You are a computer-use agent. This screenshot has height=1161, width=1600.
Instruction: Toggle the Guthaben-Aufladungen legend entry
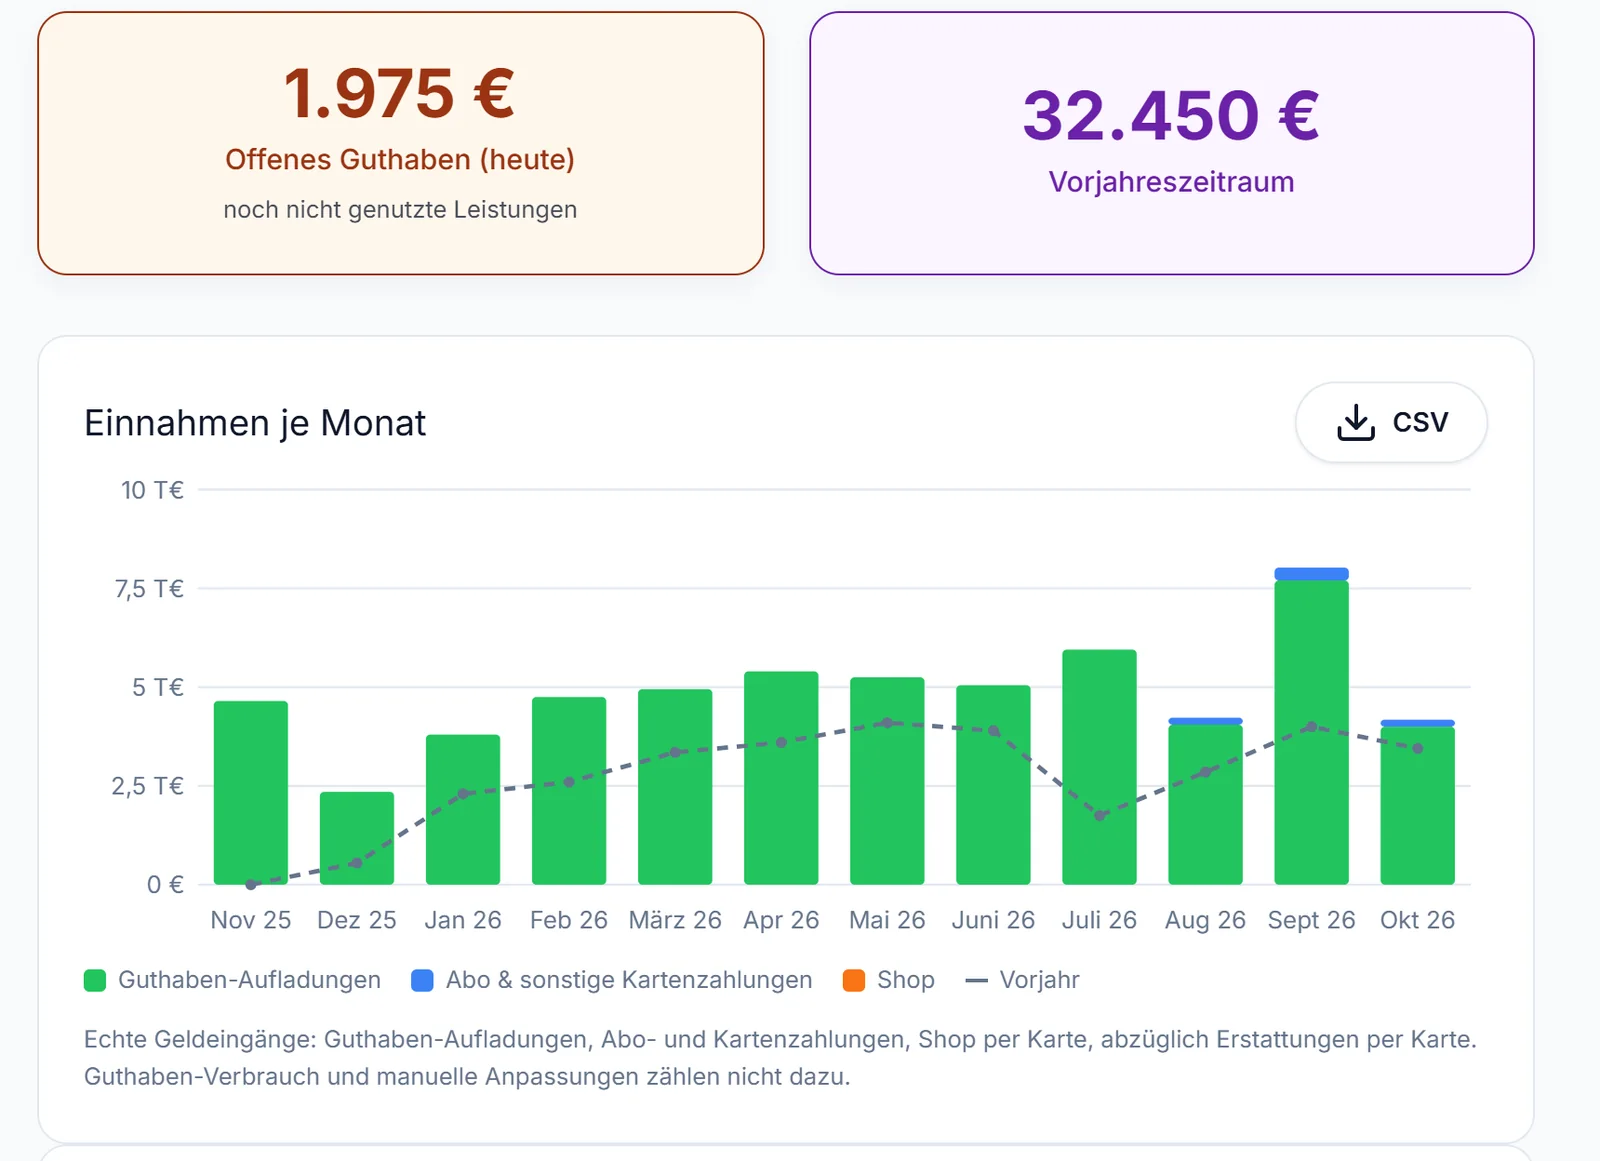(232, 980)
